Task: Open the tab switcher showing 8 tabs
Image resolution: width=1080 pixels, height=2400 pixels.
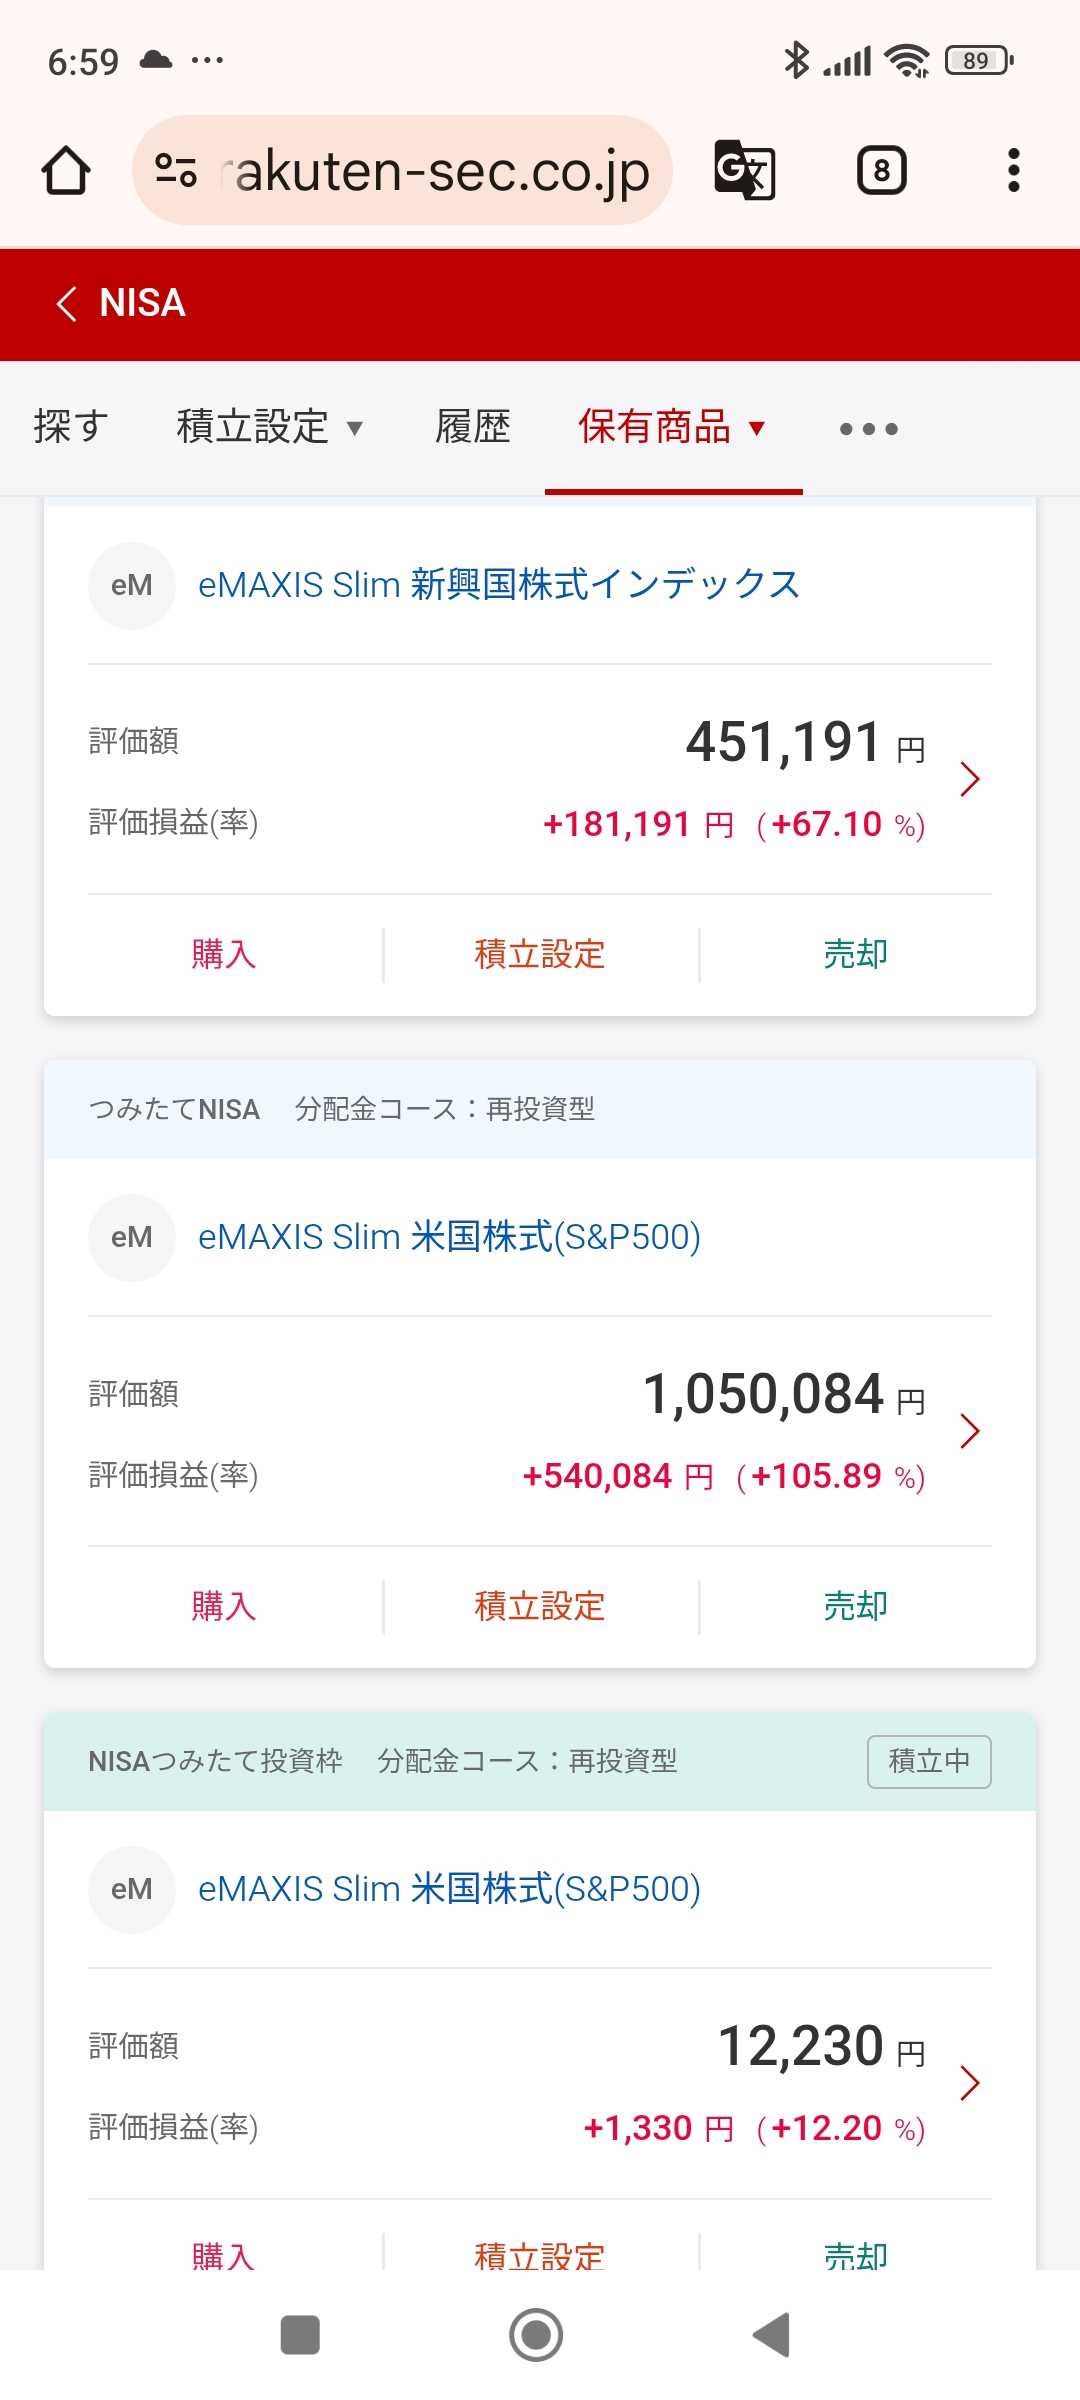Action: (x=881, y=170)
